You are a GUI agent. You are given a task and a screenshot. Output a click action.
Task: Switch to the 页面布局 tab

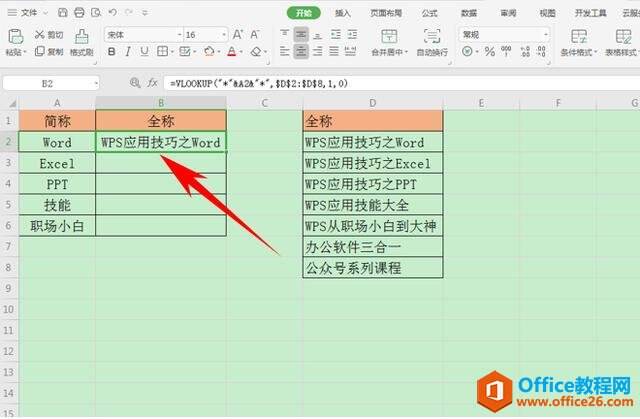click(x=386, y=13)
